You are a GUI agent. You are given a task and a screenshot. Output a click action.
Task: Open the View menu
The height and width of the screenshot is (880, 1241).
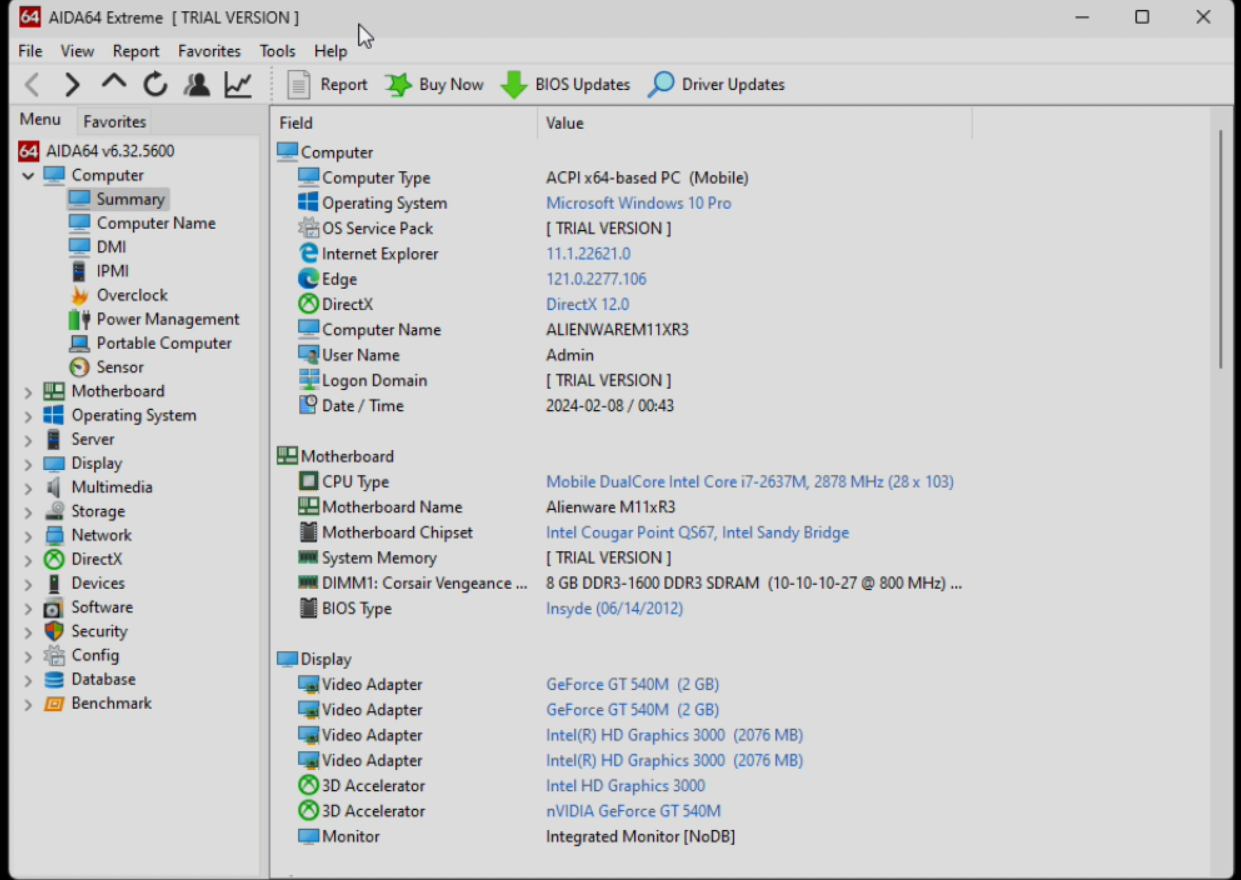(x=77, y=51)
